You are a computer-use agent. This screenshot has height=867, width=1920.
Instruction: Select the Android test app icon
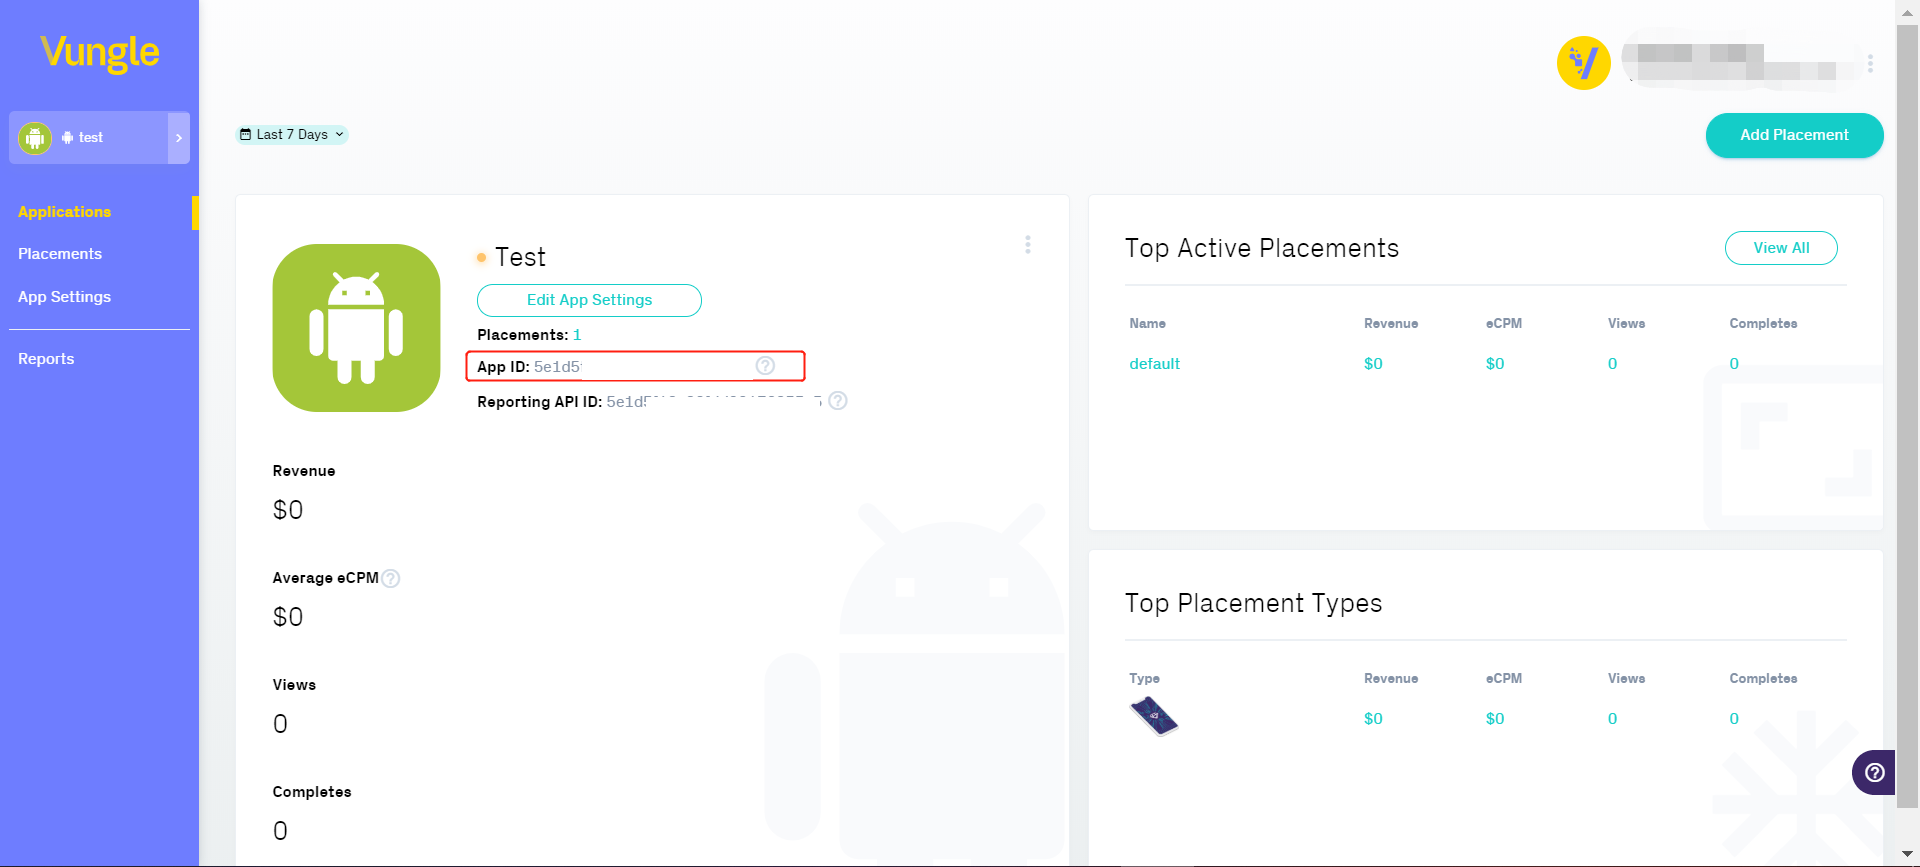(34, 137)
